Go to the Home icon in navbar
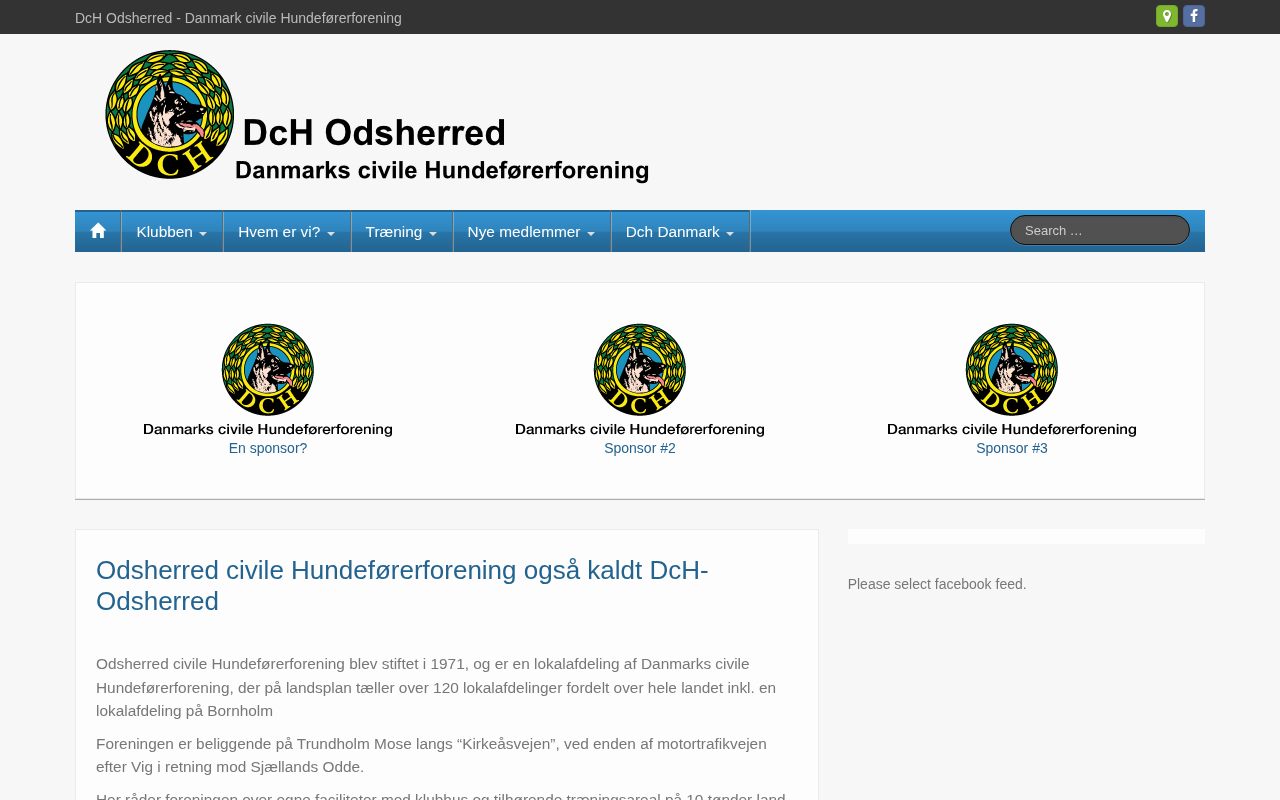 98,231
